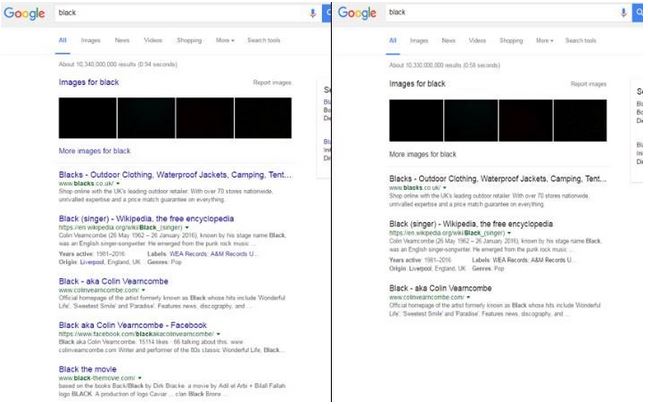
Task: Select the All tab in right window
Action: (x=393, y=40)
